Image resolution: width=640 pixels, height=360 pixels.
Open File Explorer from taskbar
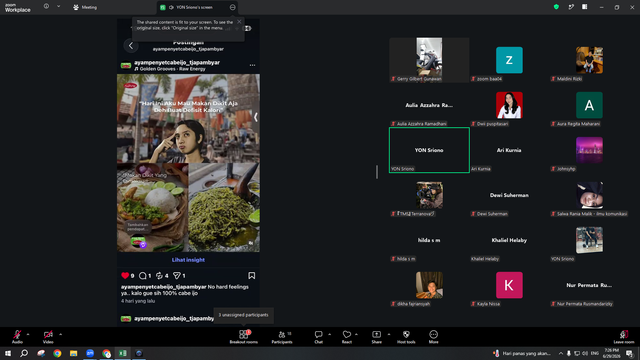click(x=73, y=353)
